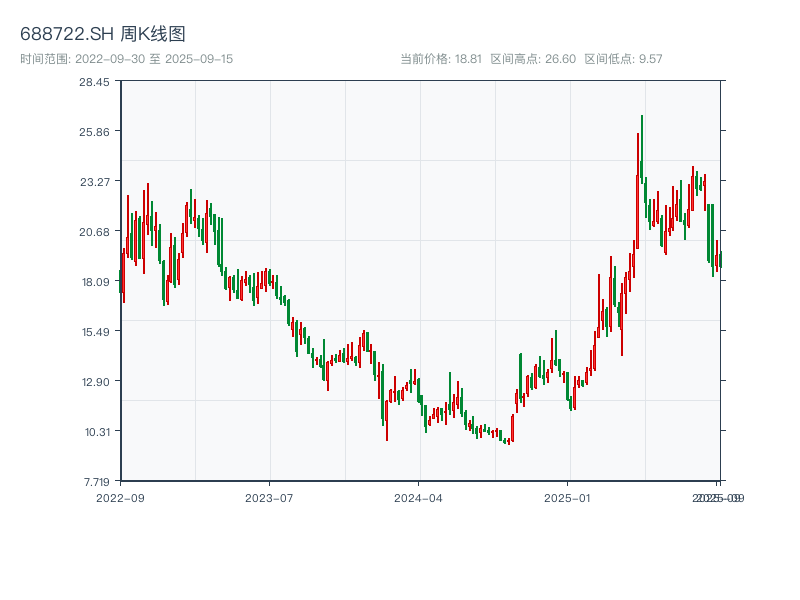The height and width of the screenshot is (600, 800).
Task: Click the tallest green candlestick at the 26.60 peak
Action: (x=642, y=149)
